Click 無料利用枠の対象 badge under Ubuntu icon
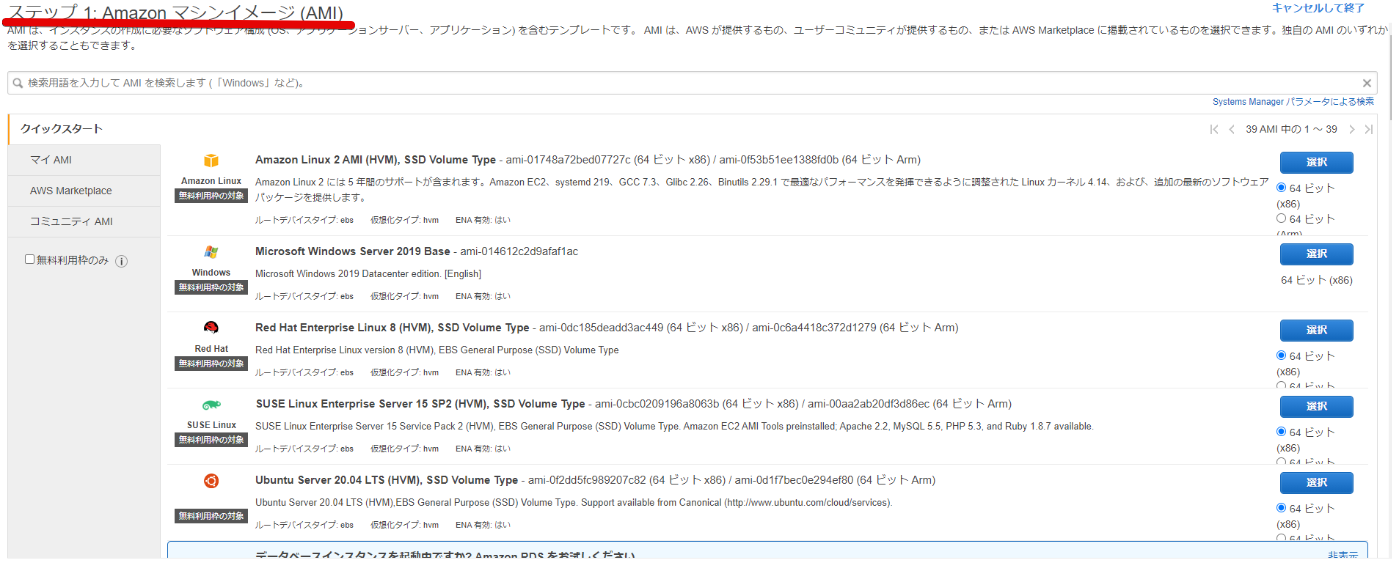 [x=211, y=515]
